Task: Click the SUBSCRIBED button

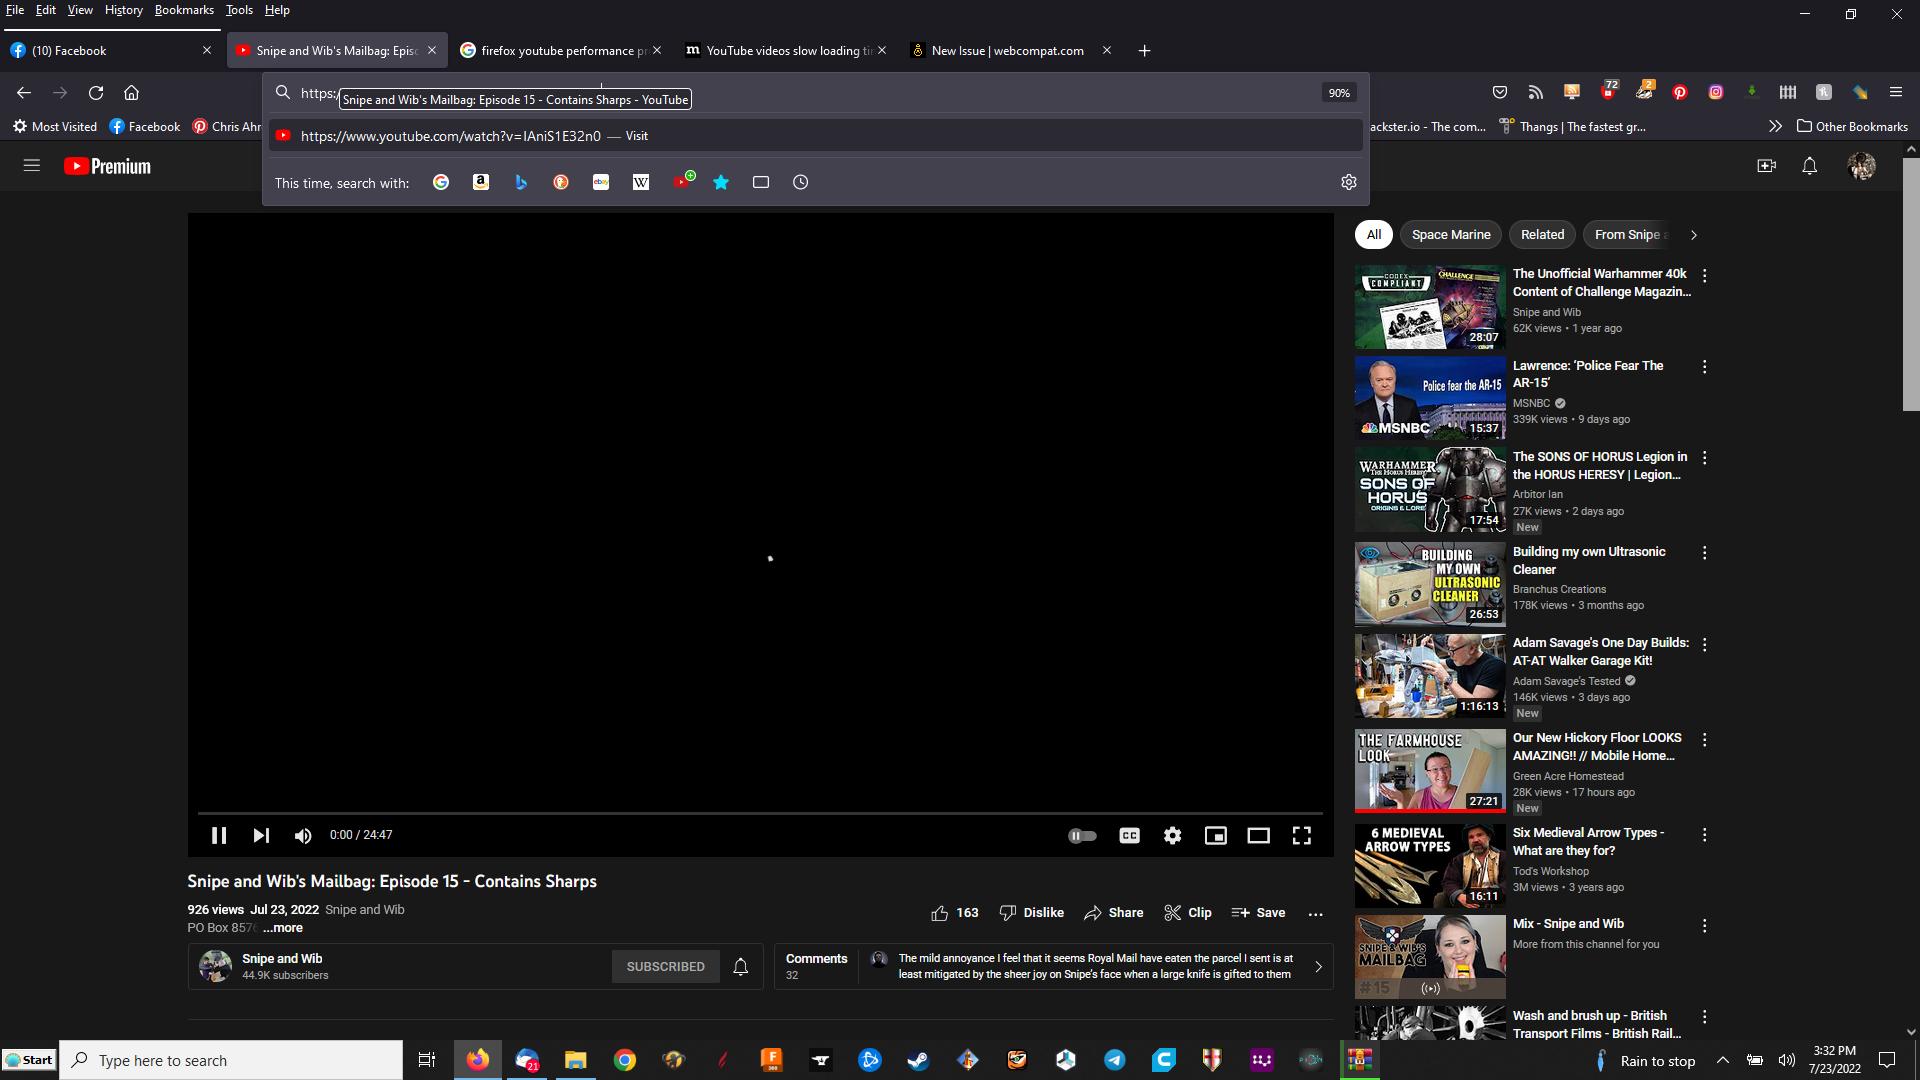Action: 665,967
